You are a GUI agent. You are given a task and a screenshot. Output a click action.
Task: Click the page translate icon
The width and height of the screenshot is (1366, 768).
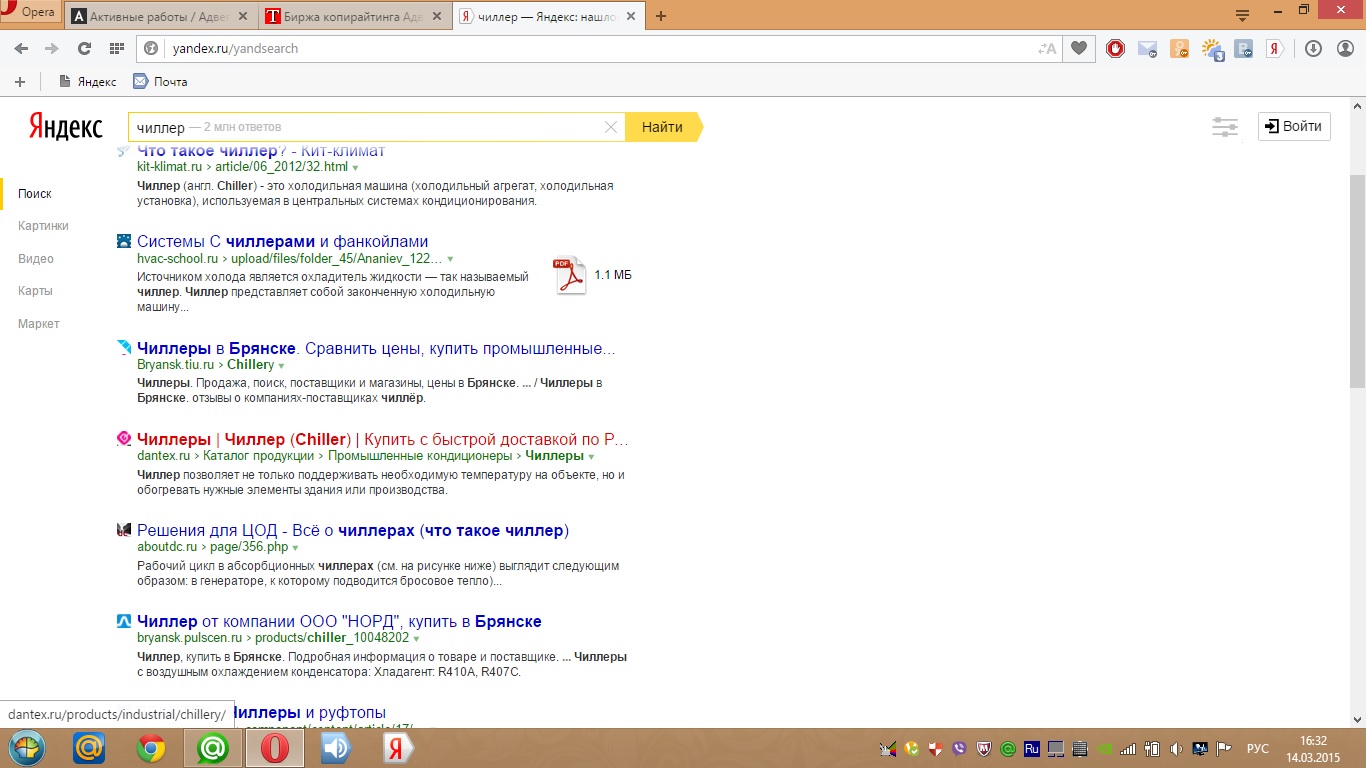(1047, 48)
